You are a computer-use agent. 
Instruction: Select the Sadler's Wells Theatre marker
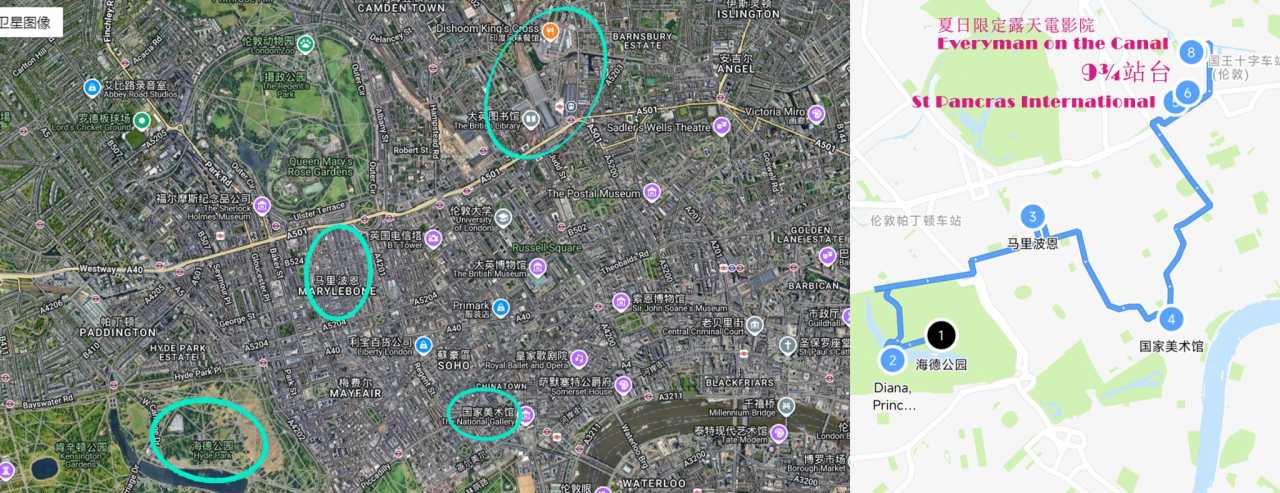(x=722, y=125)
